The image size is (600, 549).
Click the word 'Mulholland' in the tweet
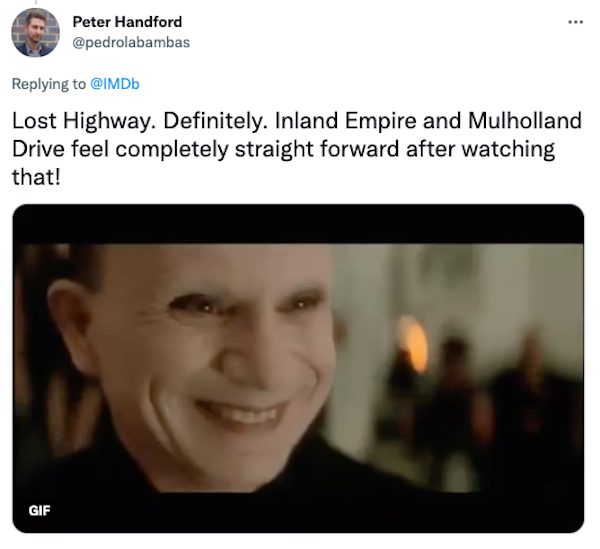[x=525, y=121]
